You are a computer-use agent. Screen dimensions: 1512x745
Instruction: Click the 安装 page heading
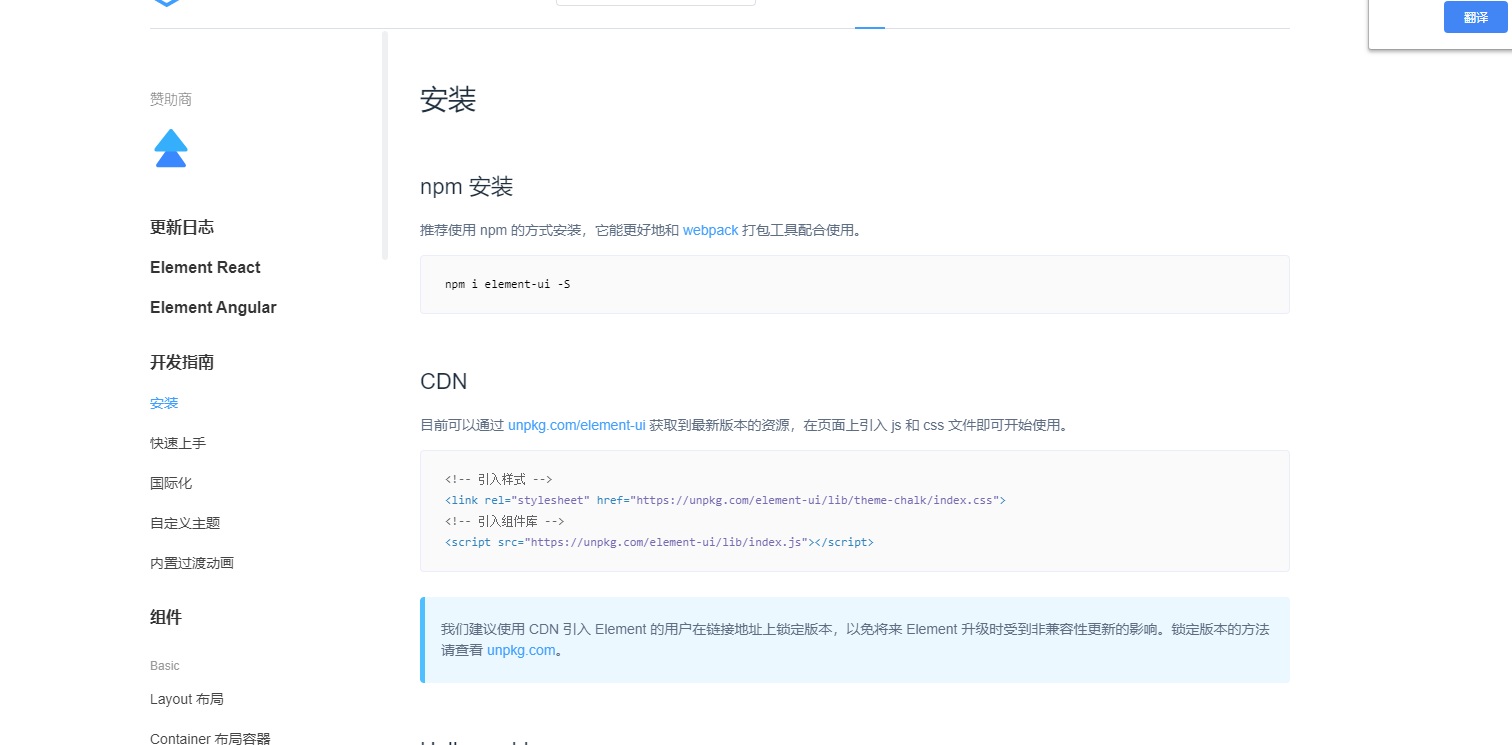(x=448, y=100)
